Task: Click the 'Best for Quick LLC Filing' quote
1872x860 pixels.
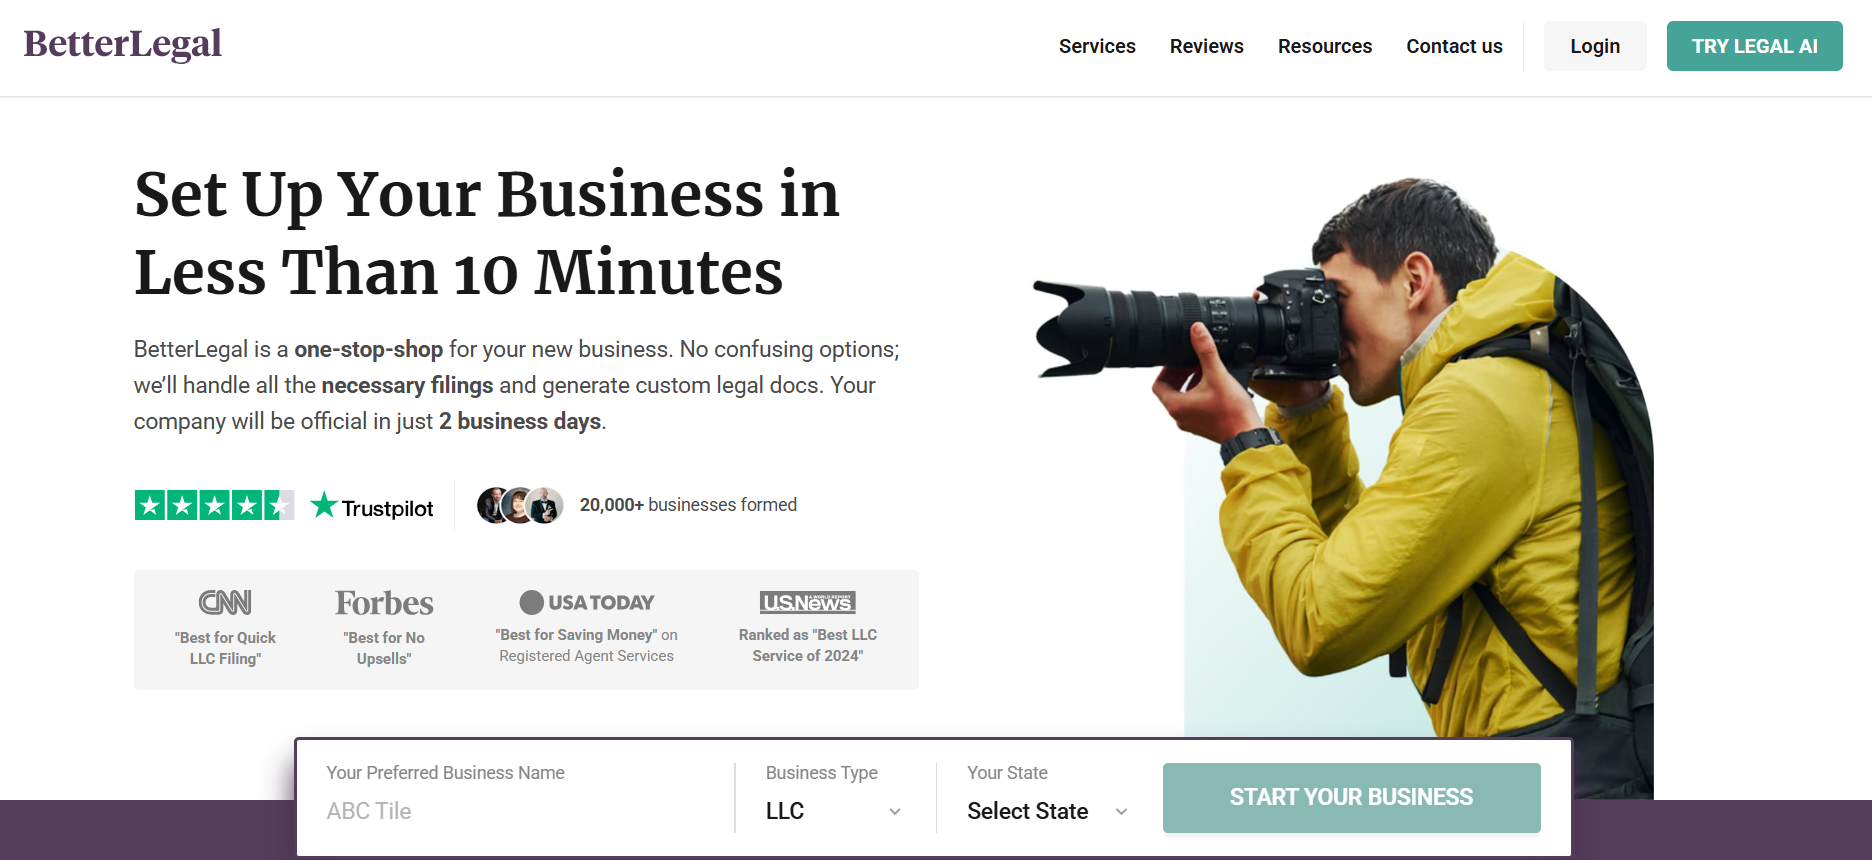Action: coord(225,648)
